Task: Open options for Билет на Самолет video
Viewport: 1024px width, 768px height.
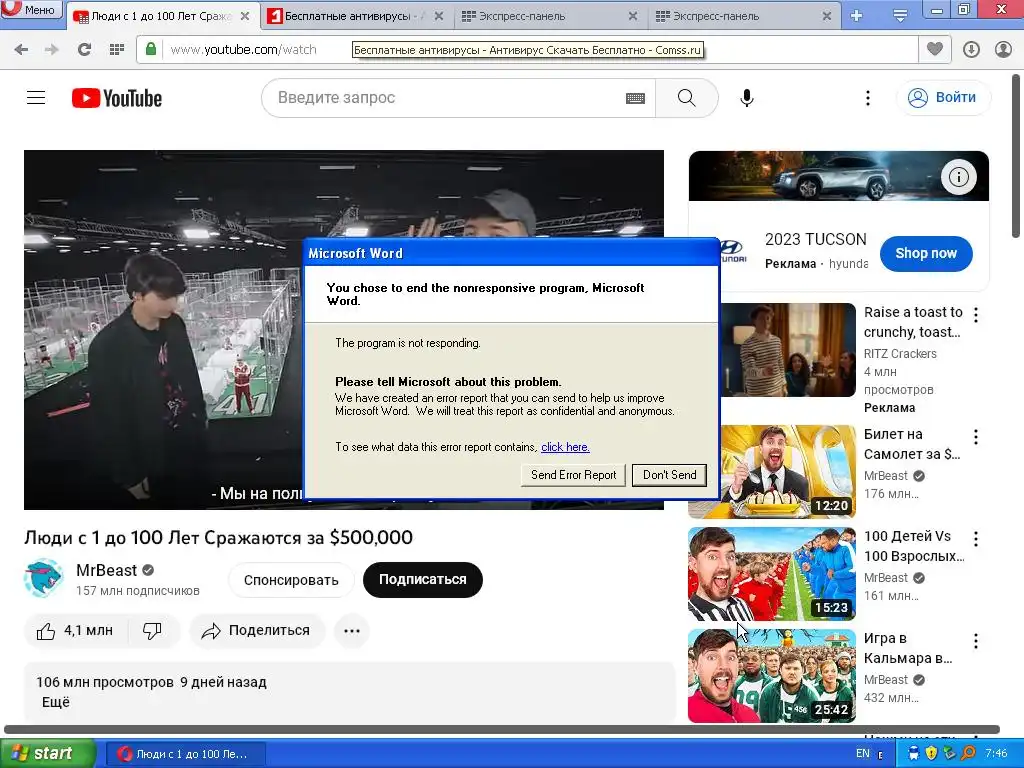Action: [x=976, y=437]
